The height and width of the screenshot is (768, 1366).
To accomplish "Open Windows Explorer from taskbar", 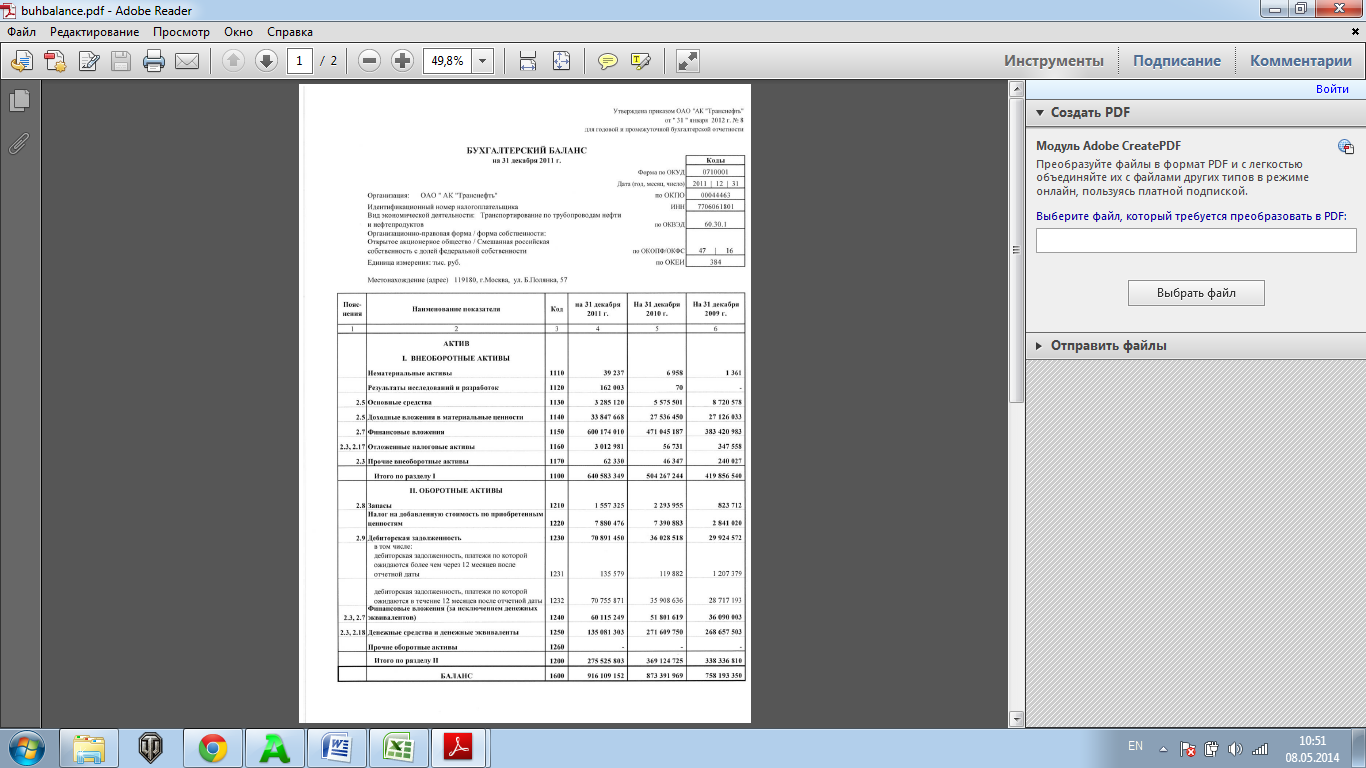I will (x=89, y=747).
